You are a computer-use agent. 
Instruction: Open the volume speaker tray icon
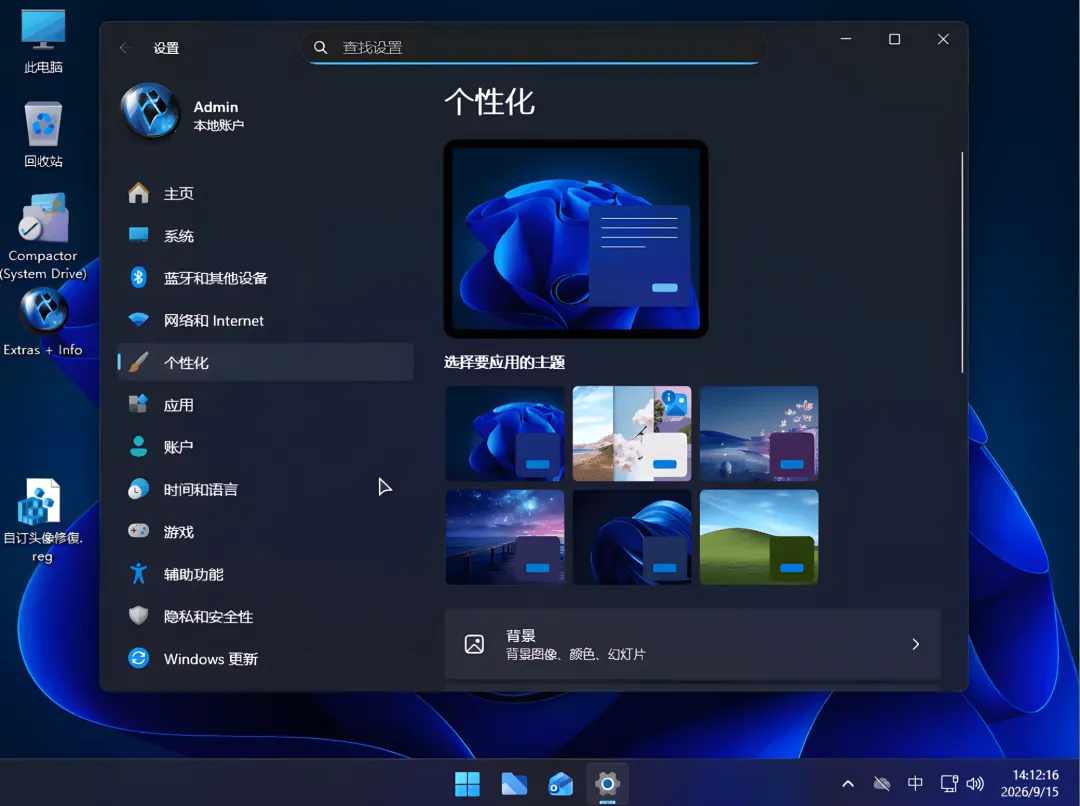coord(975,784)
